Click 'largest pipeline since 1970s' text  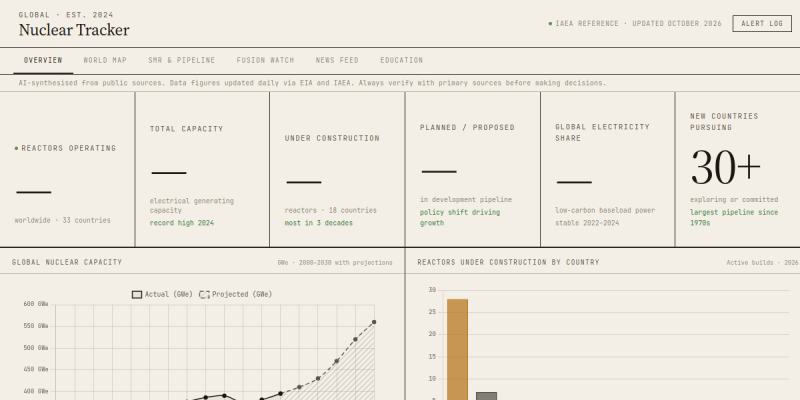point(734,217)
